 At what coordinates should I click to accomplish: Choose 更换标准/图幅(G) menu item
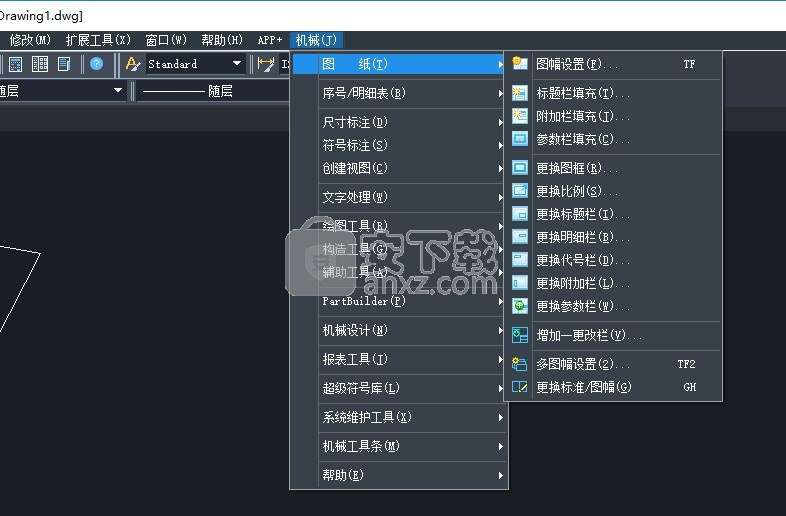(613, 387)
